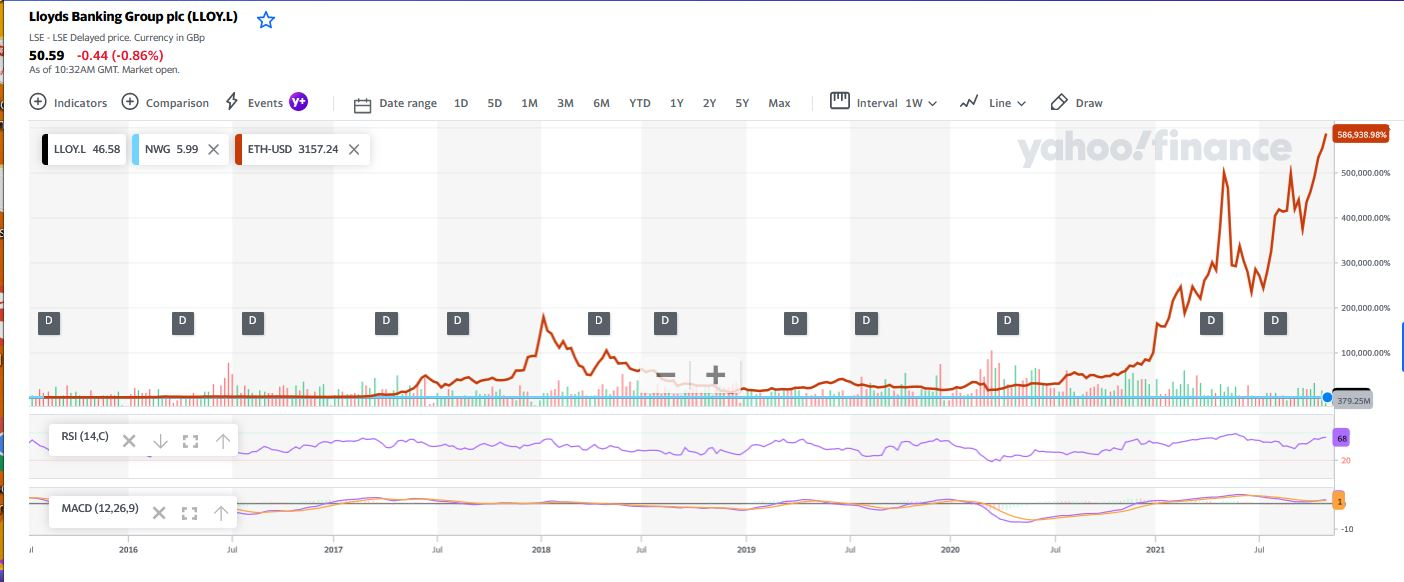Click the -0.44 (-0.86%) price change
Screen dimensions: 1404x582
coord(120,55)
